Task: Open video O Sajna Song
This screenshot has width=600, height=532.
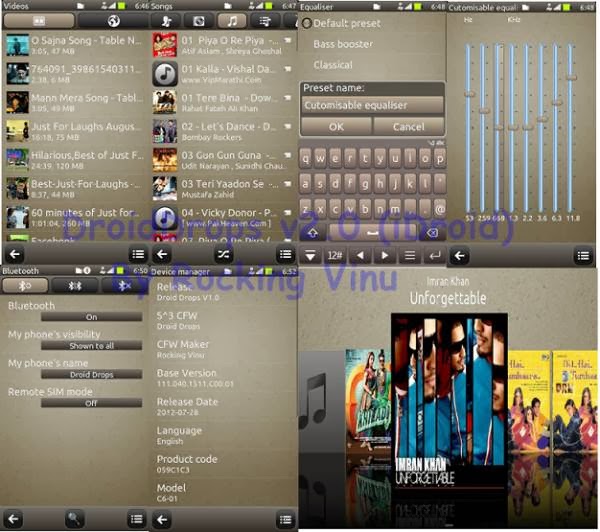Action: pos(75,45)
